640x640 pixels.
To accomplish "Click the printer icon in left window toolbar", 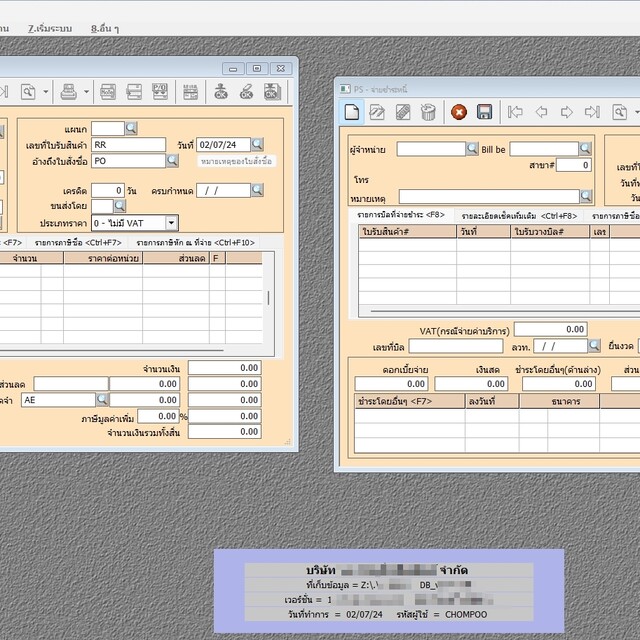I will 69,93.
